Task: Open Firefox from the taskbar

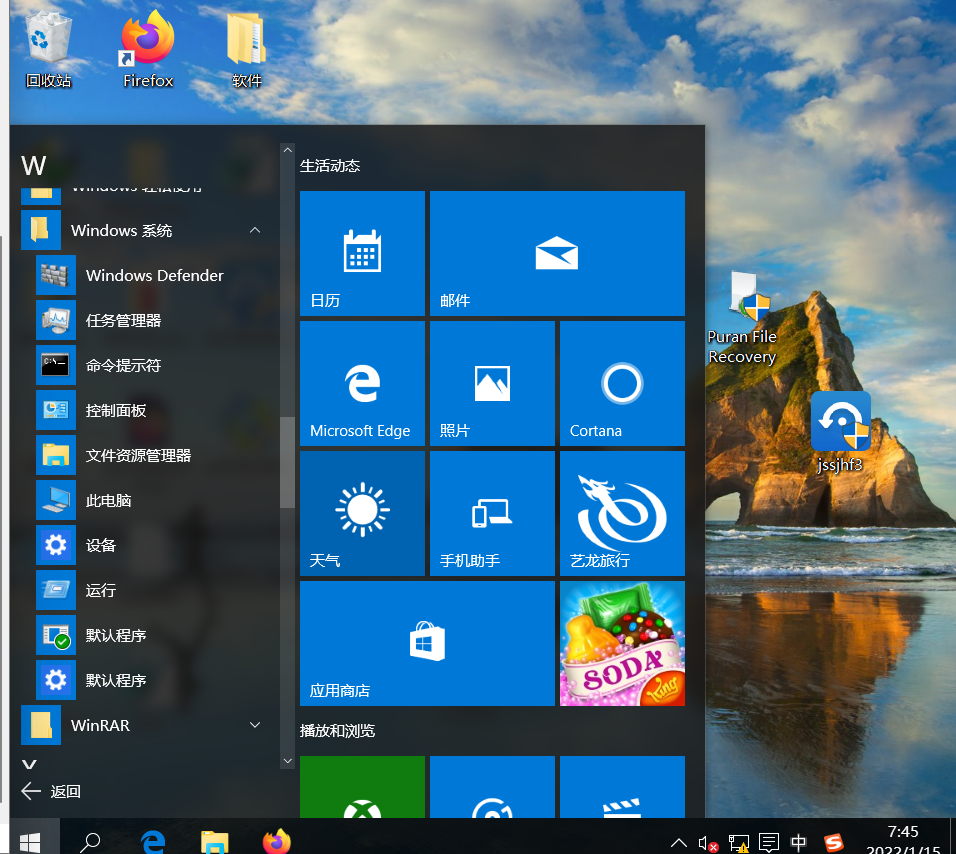Action: point(277,842)
